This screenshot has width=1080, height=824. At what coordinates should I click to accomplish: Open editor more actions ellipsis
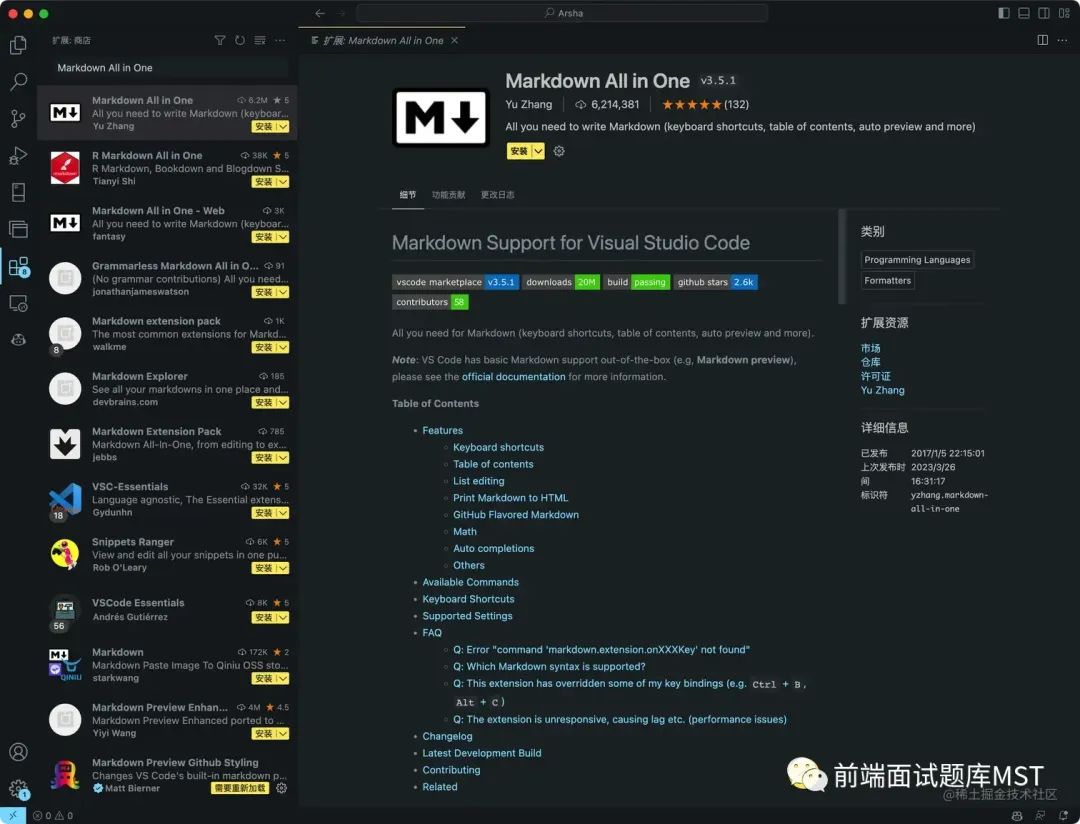(1062, 41)
